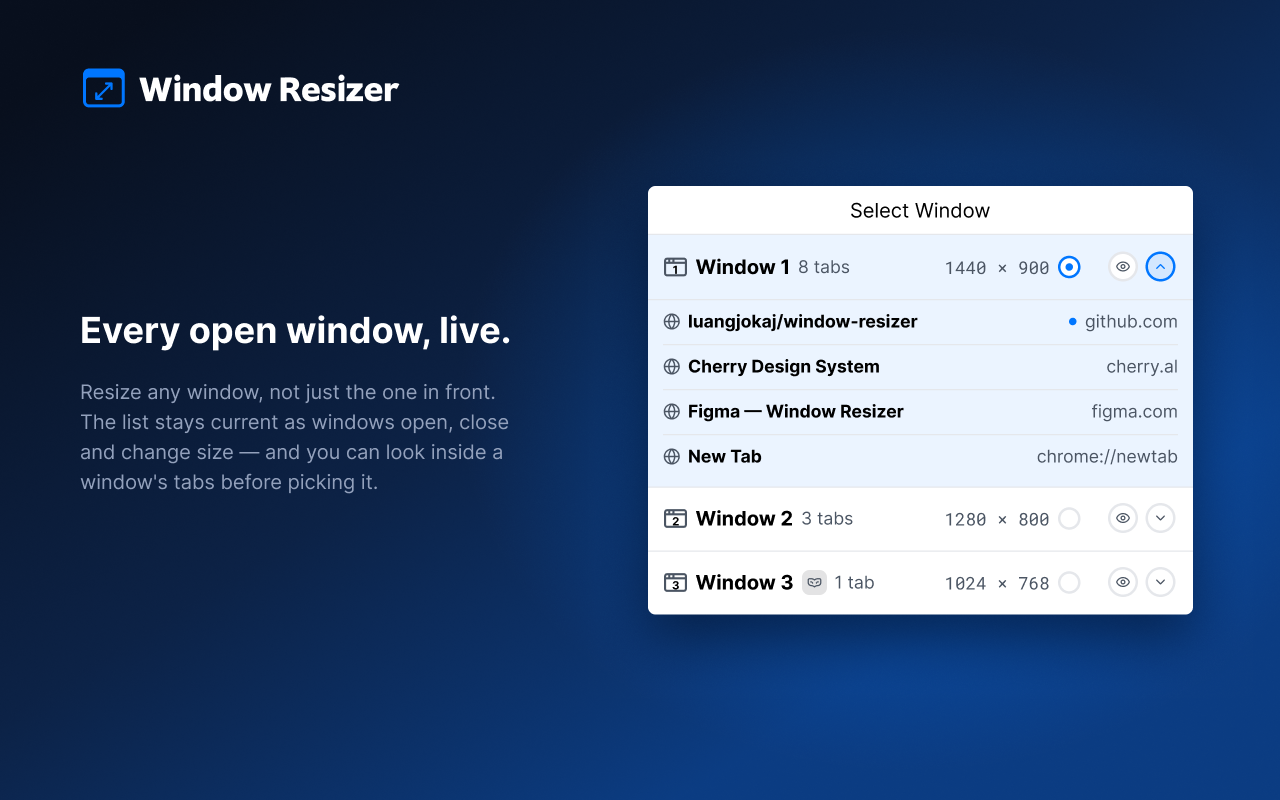The height and width of the screenshot is (800, 1280).
Task: Click the chrome://newtab address label
Action: pyautogui.click(x=1107, y=457)
